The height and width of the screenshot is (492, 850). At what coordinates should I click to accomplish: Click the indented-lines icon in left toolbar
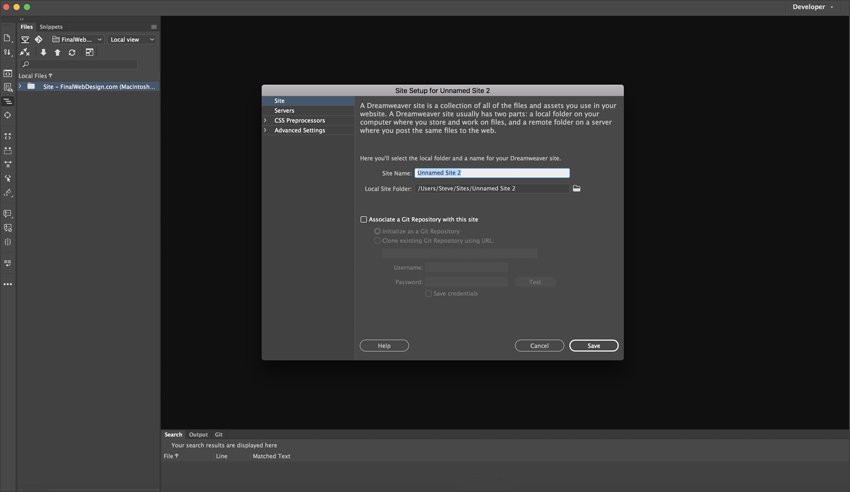pos(8,101)
